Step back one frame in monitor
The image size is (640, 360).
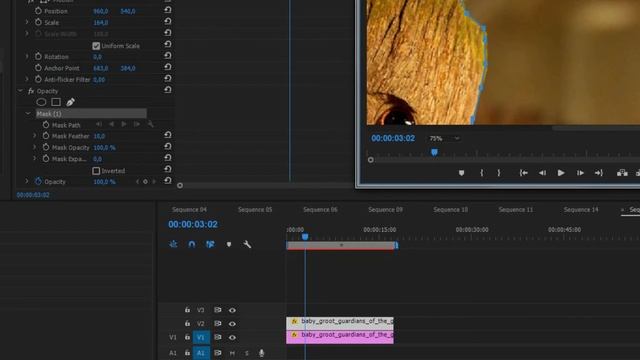pos(542,173)
